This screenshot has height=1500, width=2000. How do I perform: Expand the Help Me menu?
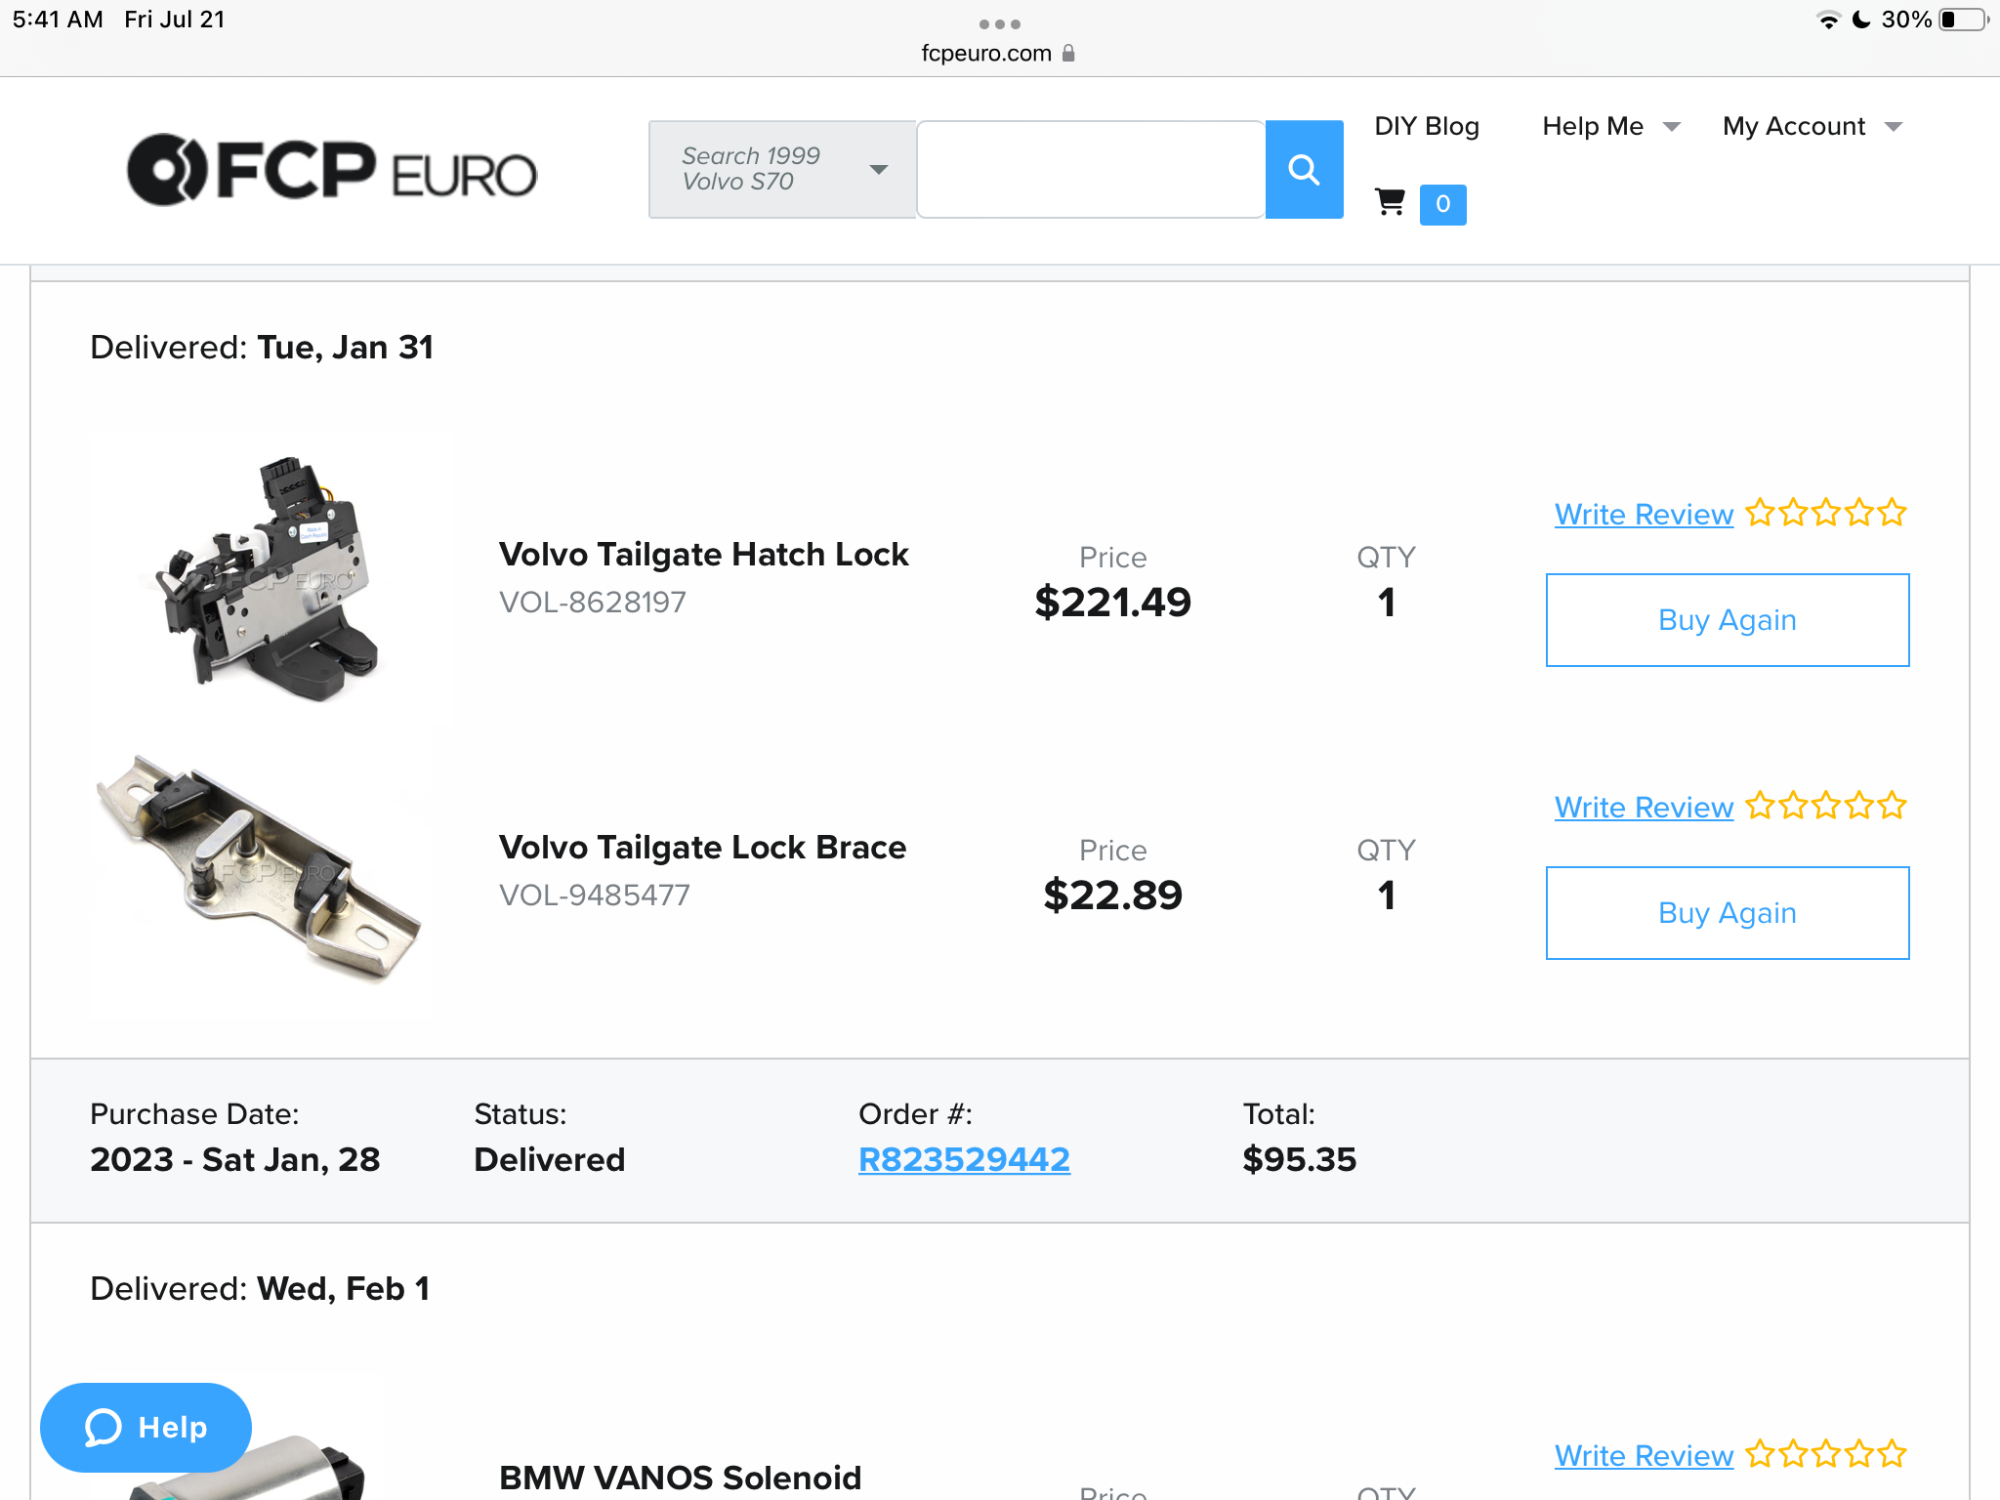(x=1610, y=127)
